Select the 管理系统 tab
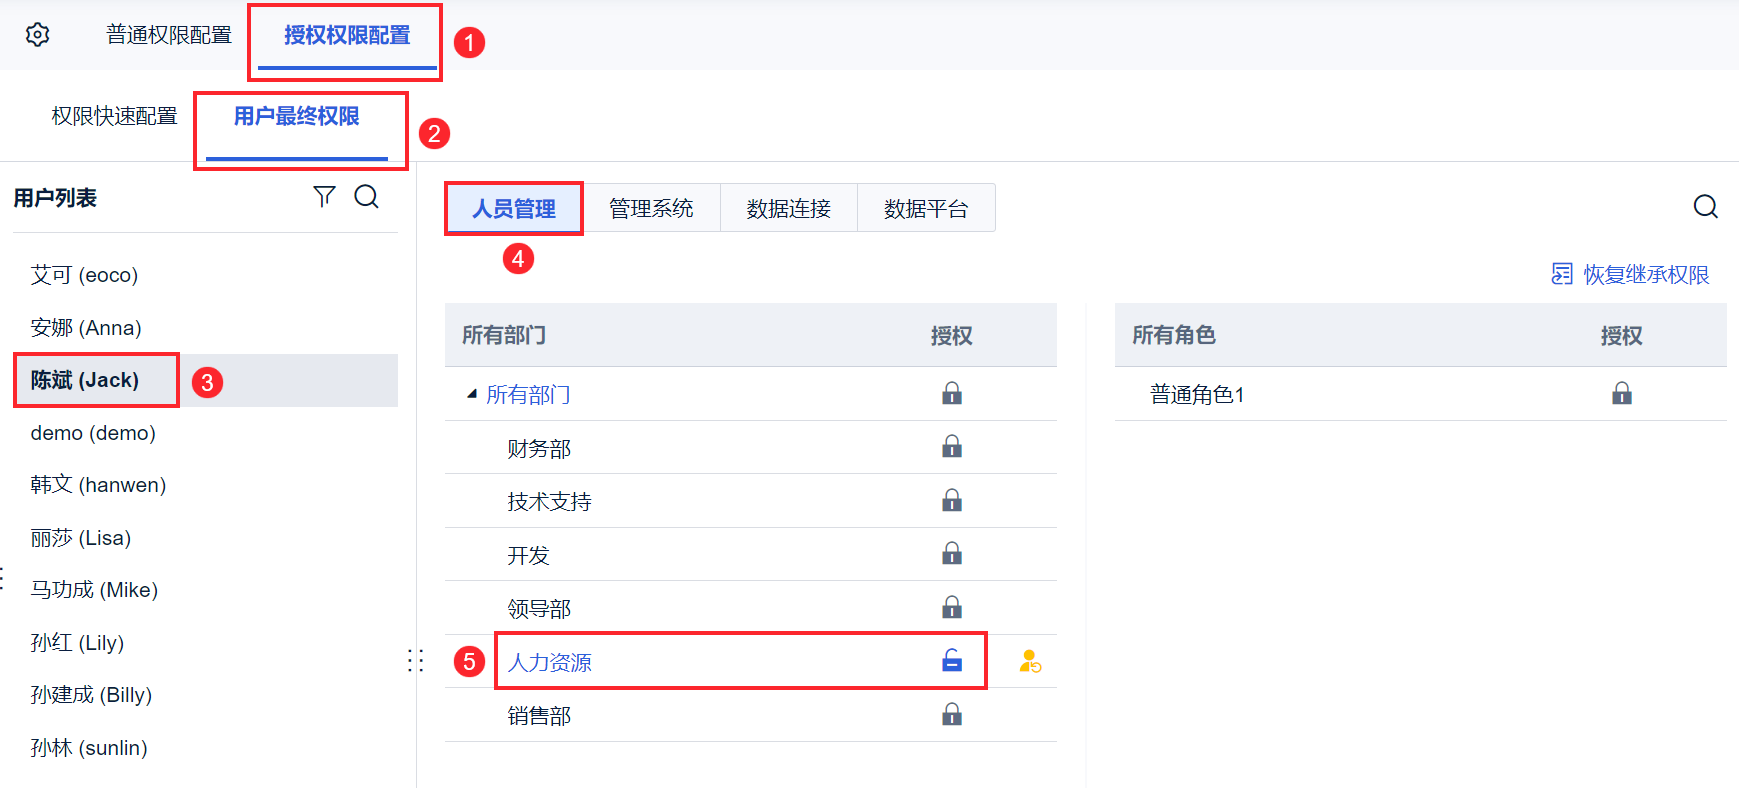Viewport: 1739px width, 788px height. (651, 208)
